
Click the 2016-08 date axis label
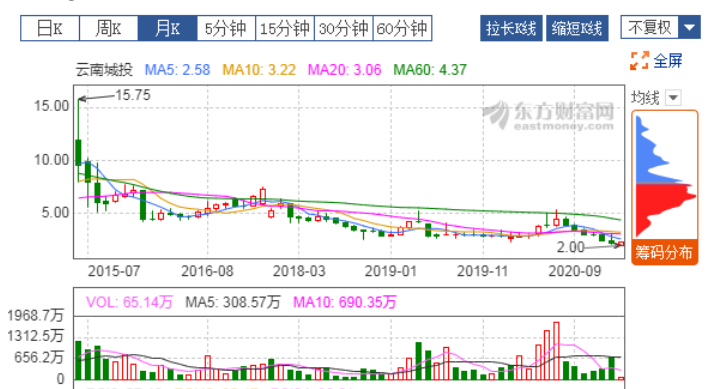[x=207, y=271]
